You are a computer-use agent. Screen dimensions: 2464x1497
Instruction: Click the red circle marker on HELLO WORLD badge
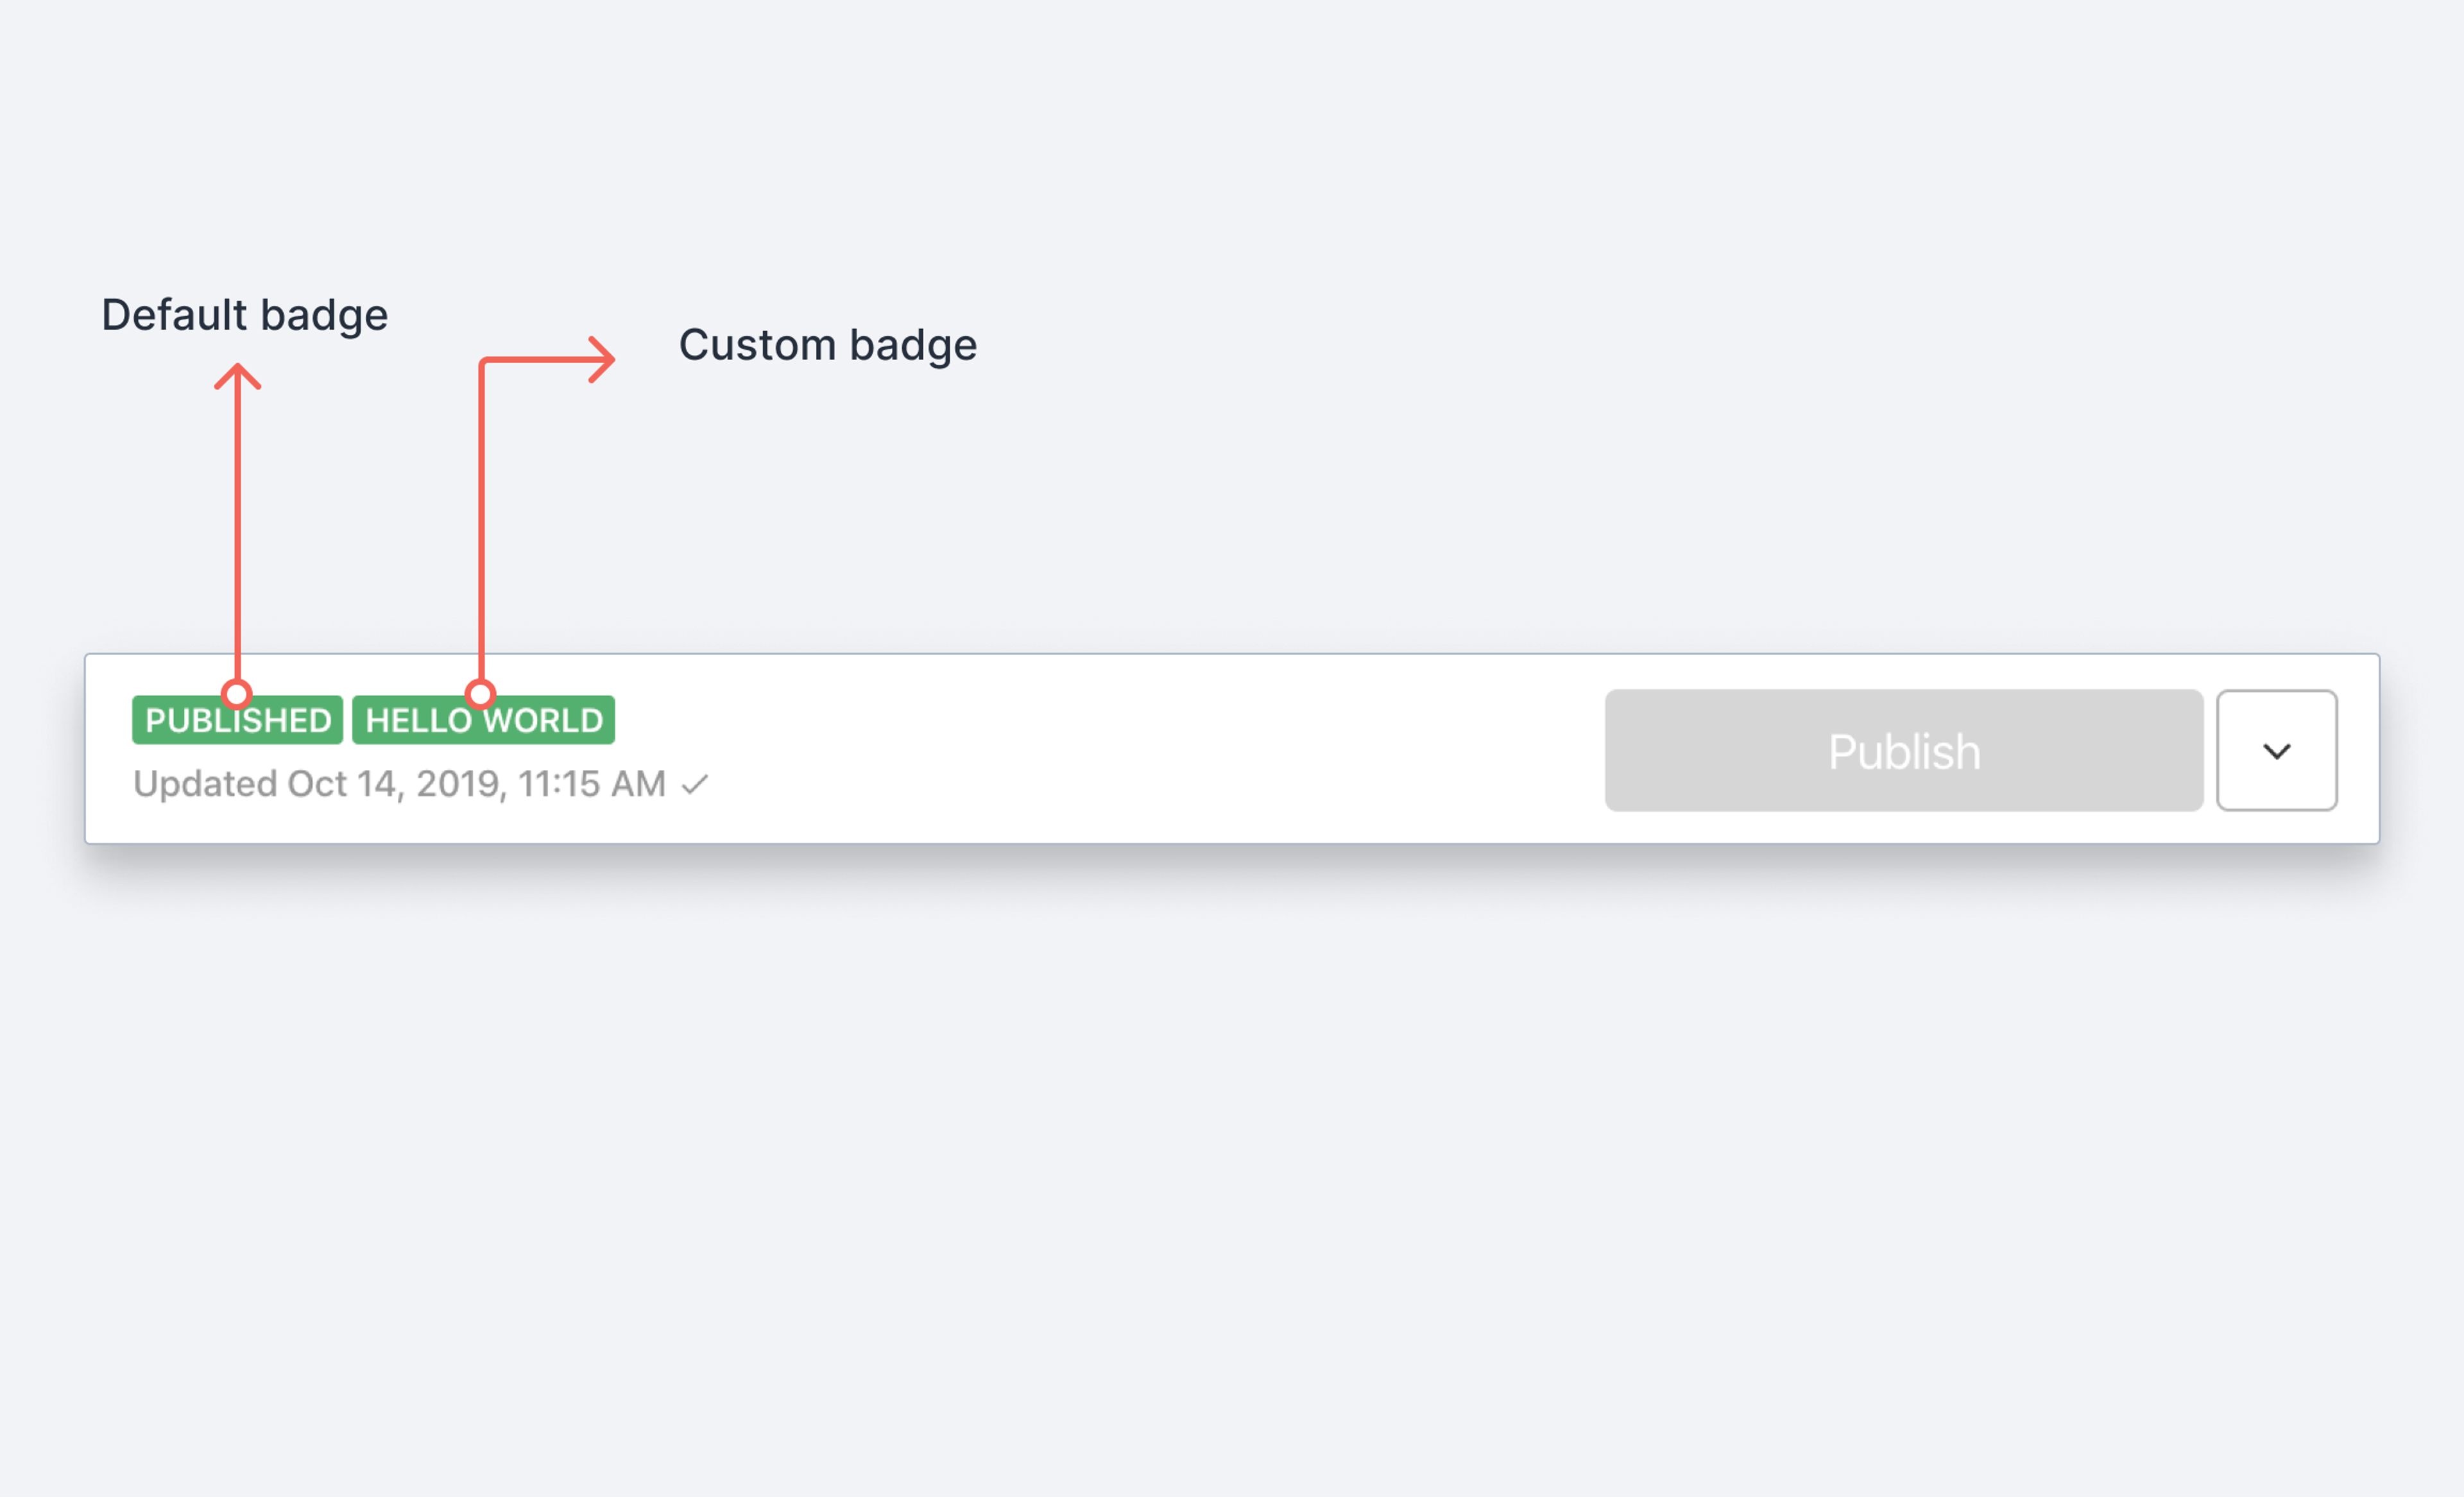click(481, 693)
